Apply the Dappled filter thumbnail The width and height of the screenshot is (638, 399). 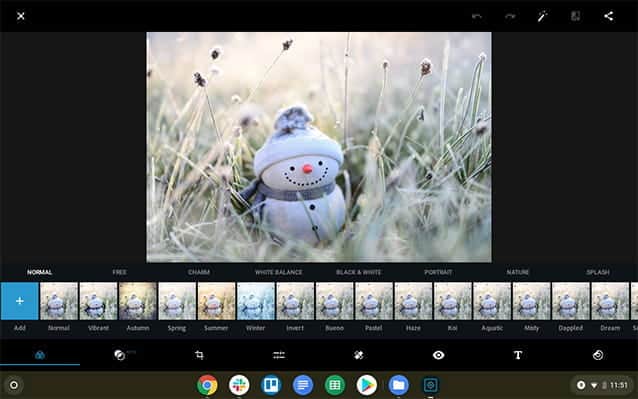tap(571, 301)
